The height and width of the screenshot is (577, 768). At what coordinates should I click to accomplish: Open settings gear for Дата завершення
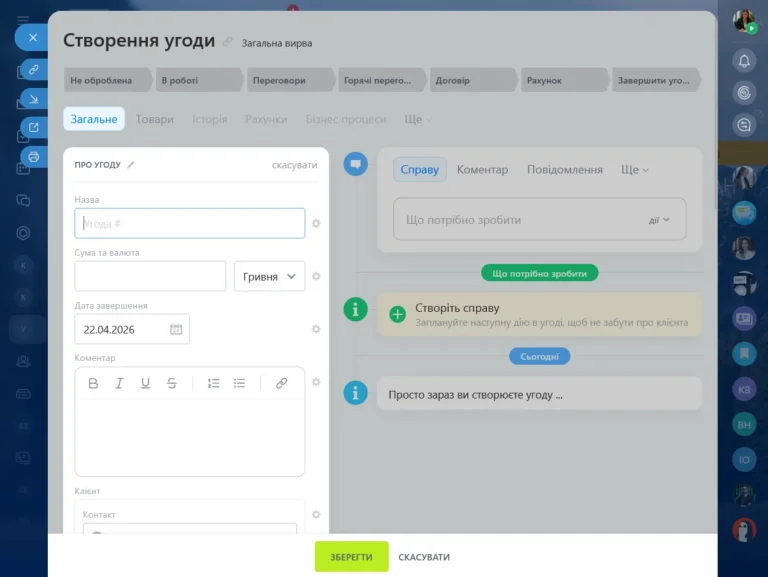316,329
